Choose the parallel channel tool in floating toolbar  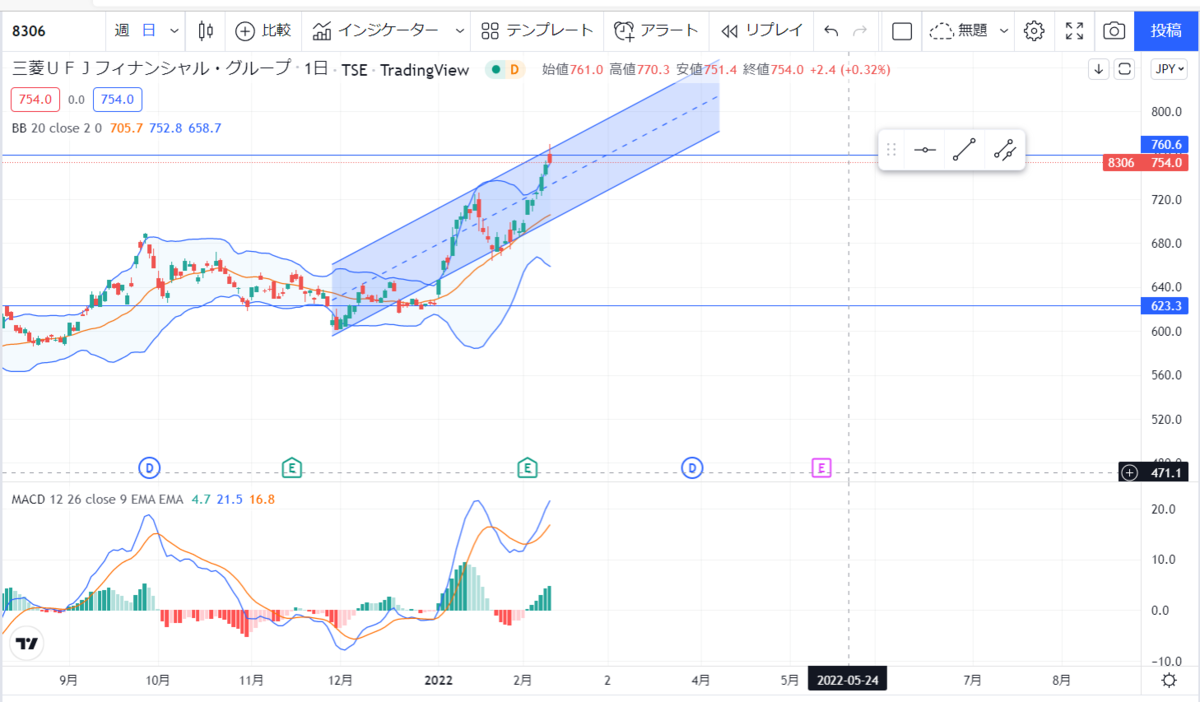1004,150
